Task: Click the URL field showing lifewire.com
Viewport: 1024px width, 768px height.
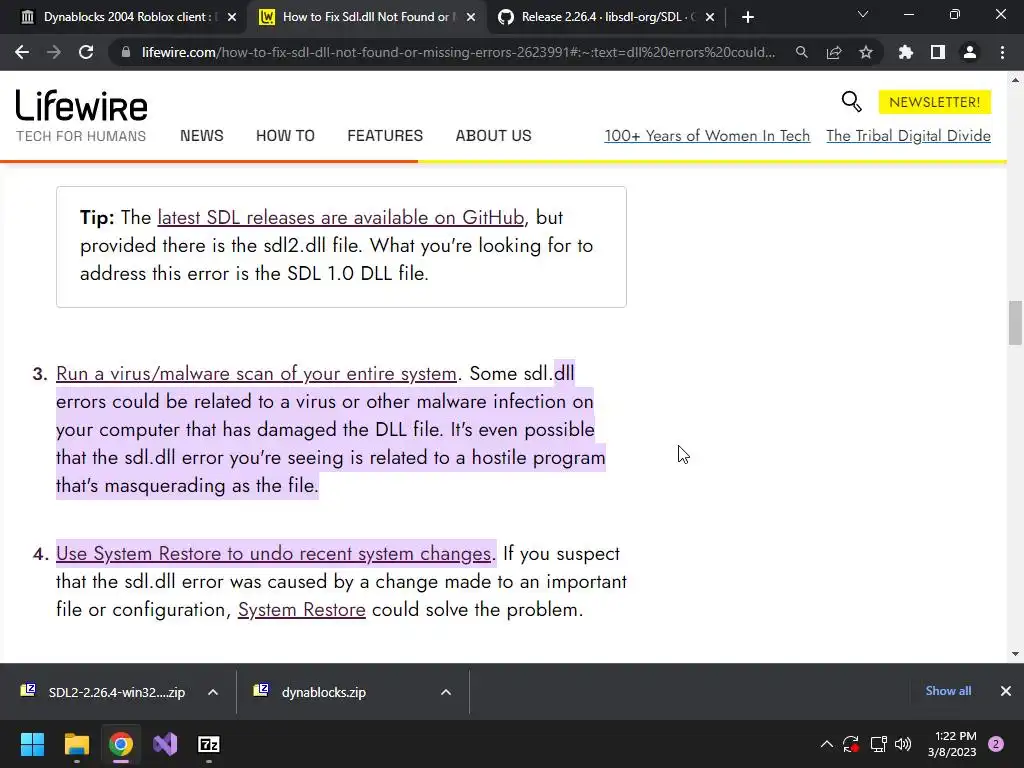Action: (458, 52)
